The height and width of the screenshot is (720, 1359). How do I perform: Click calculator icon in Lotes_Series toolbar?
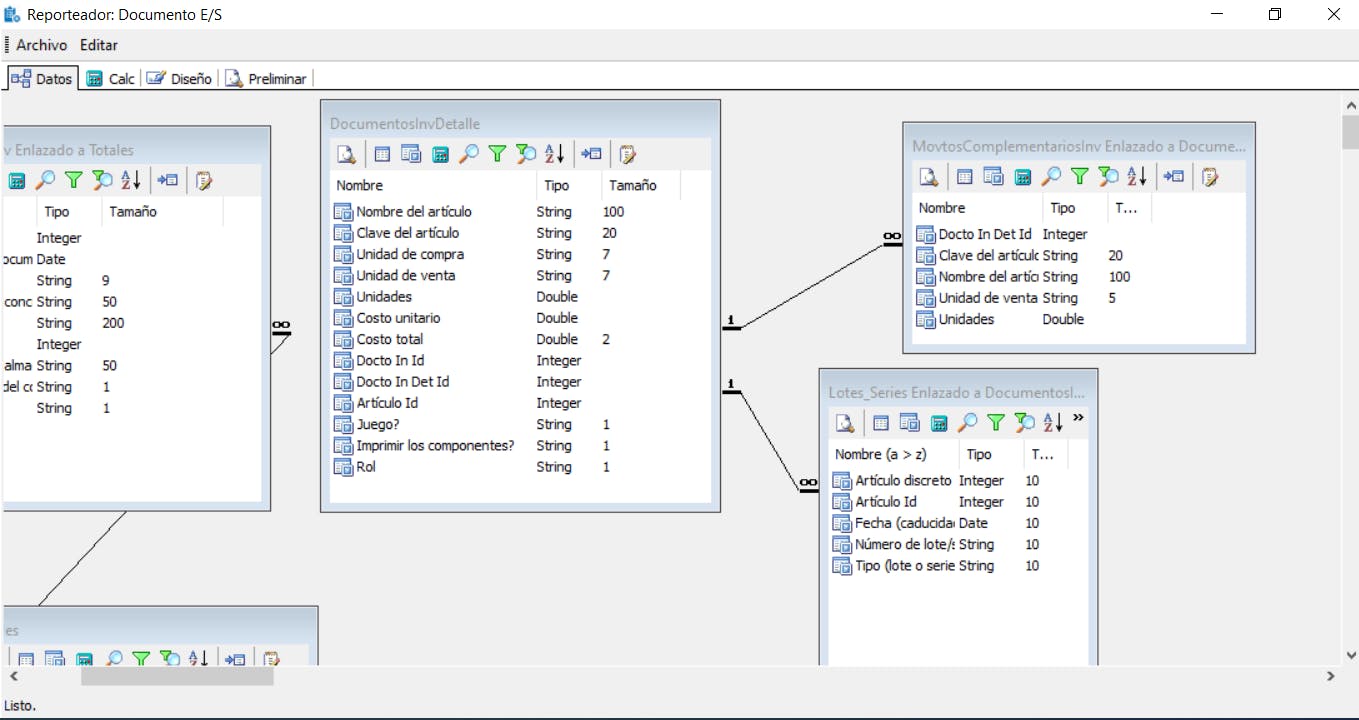click(x=938, y=423)
